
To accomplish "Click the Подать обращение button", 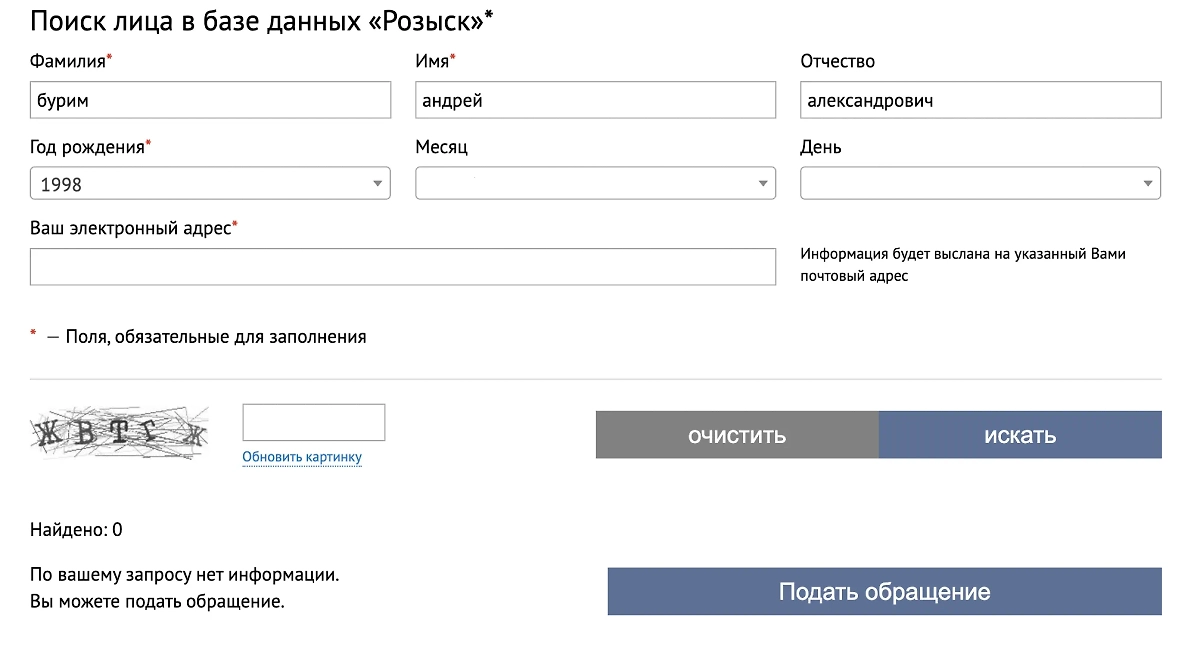I will 884,592.
